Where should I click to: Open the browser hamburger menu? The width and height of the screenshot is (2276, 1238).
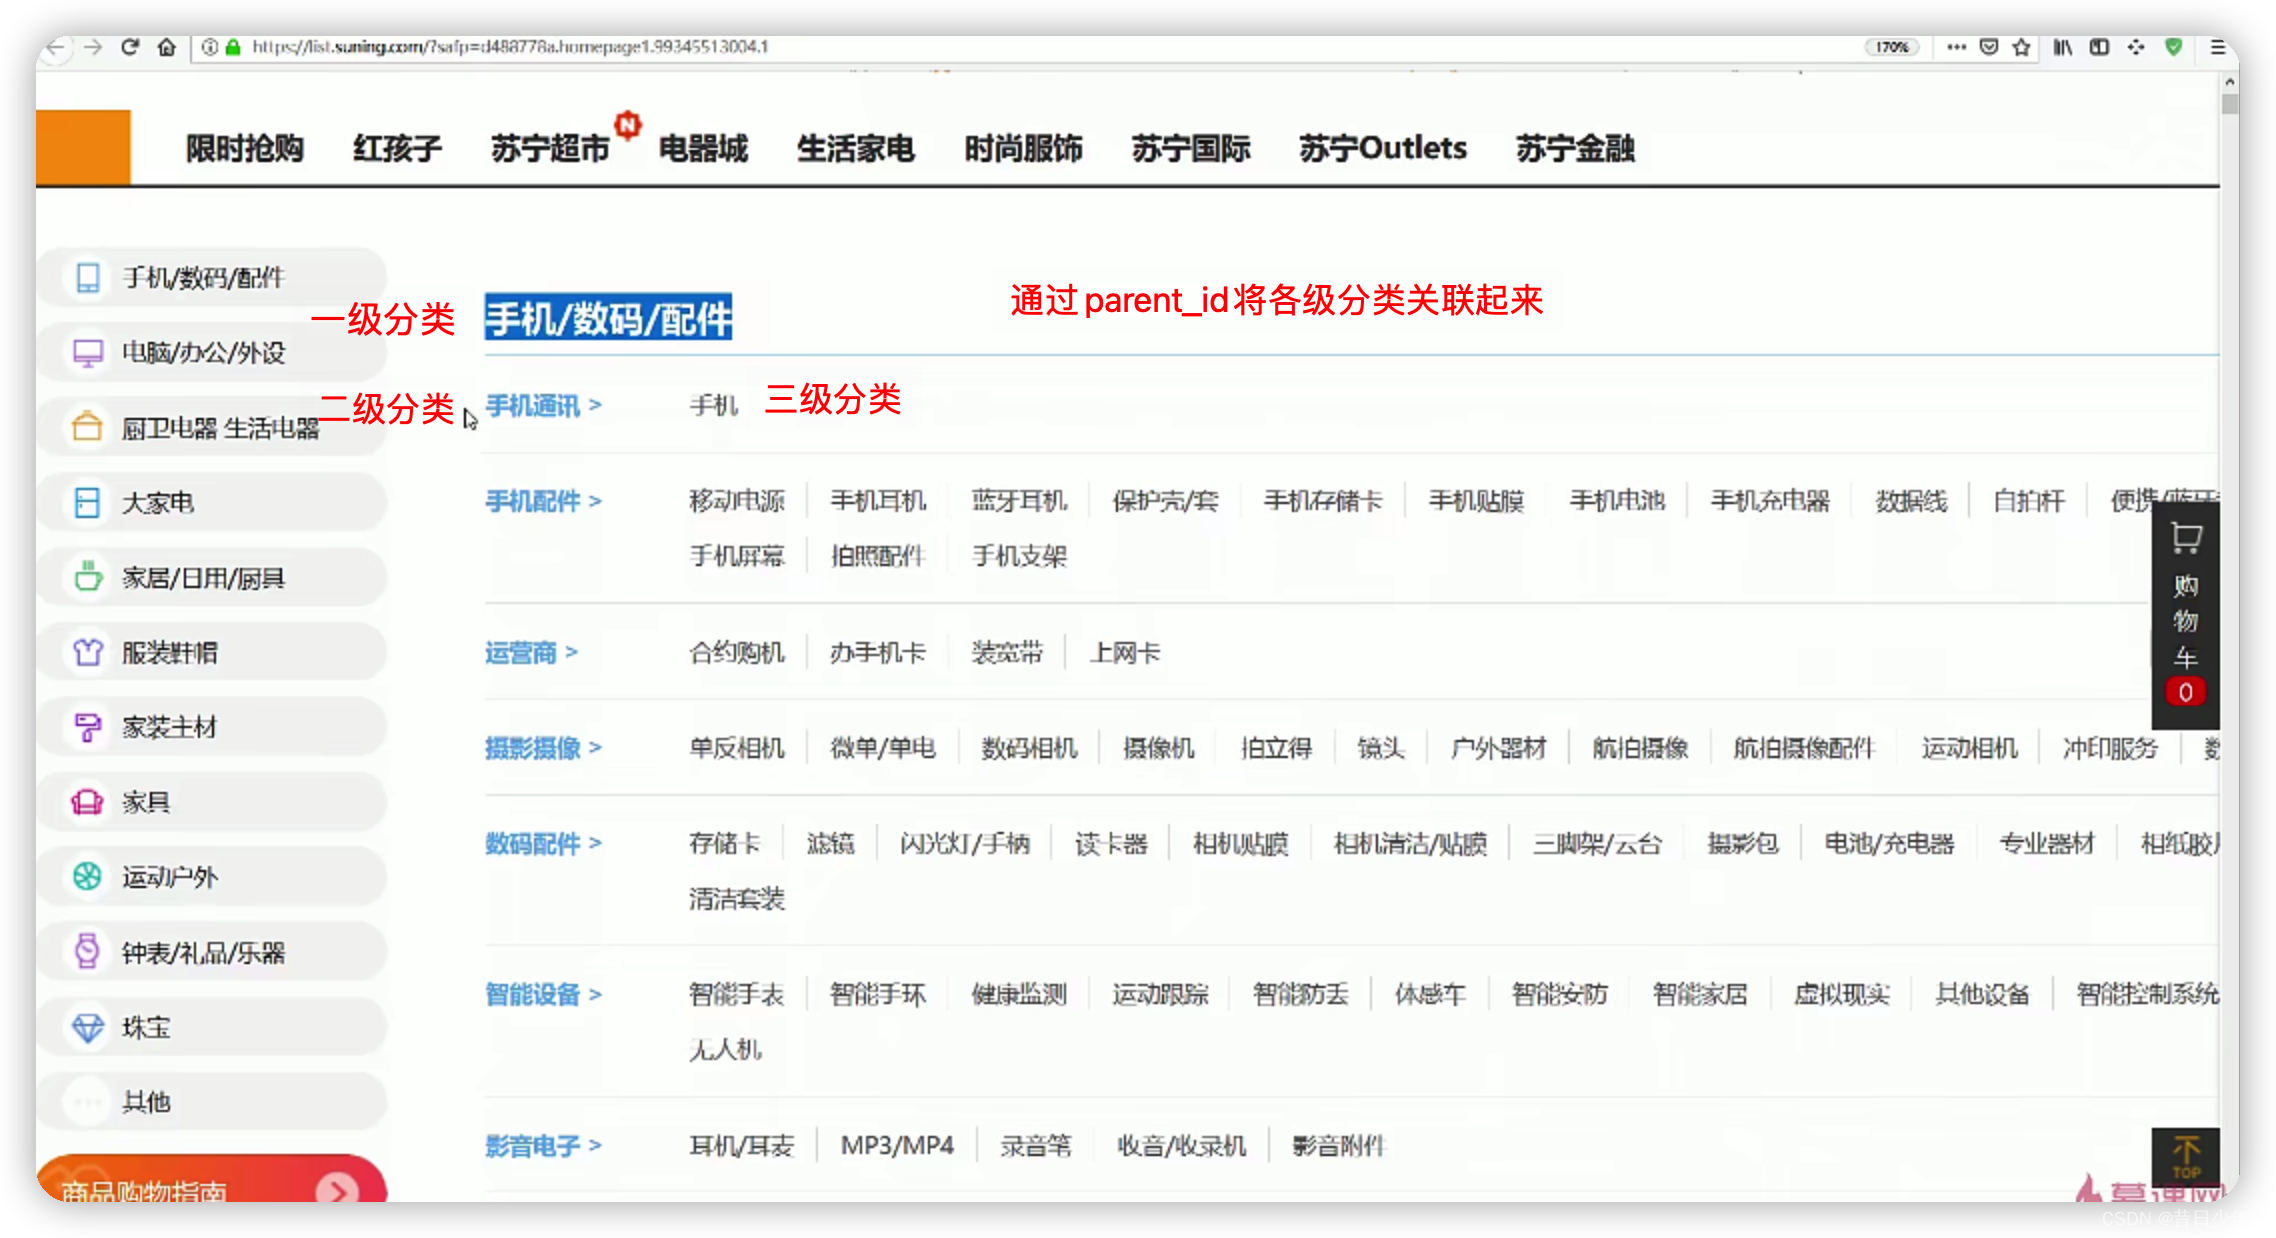[2217, 47]
